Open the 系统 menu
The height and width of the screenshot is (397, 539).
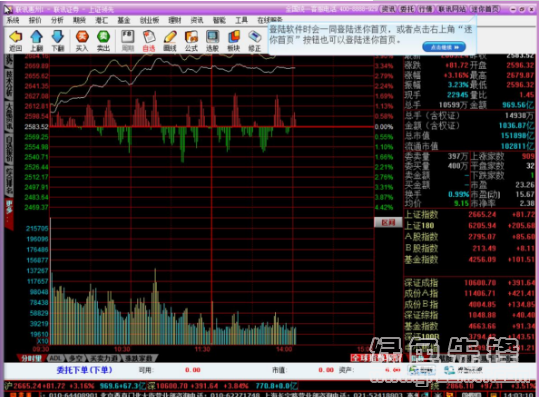(13, 20)
